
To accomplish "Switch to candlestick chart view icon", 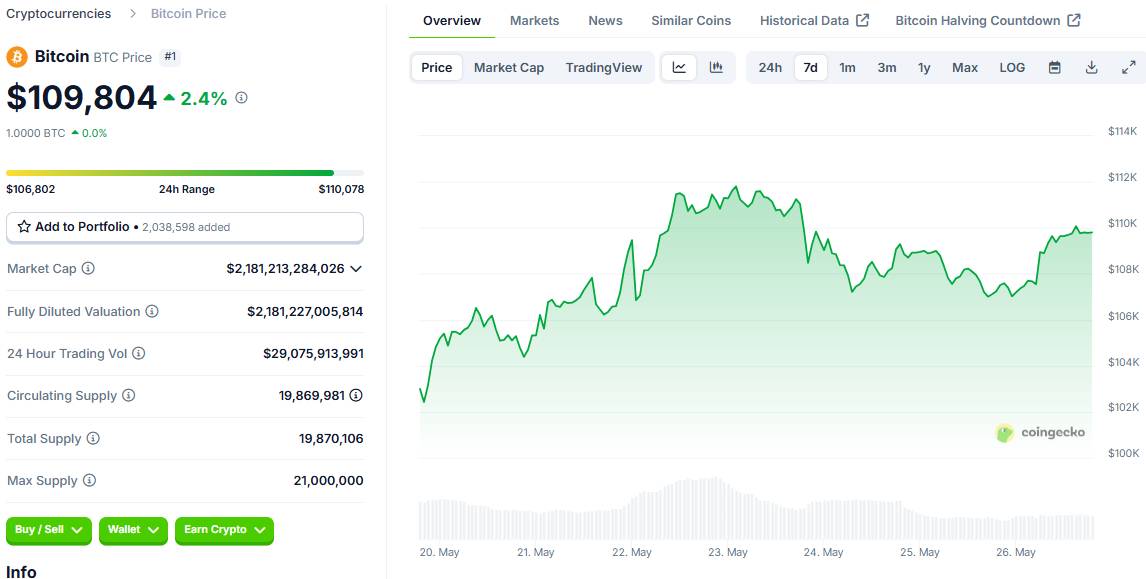I will tap(716, 67).
